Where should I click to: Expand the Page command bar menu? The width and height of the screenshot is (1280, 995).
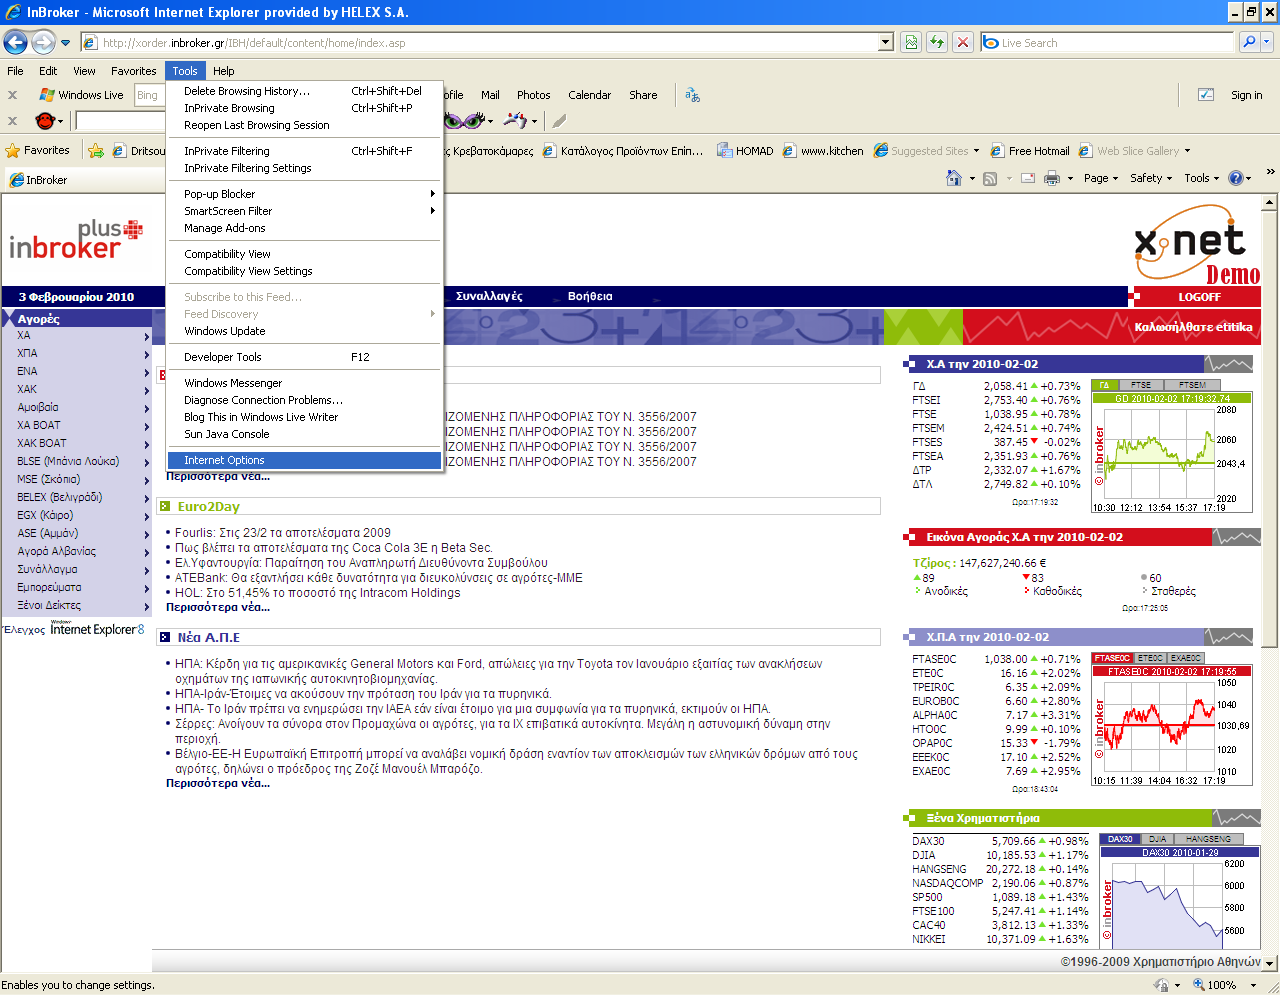tap(1100, 178)
